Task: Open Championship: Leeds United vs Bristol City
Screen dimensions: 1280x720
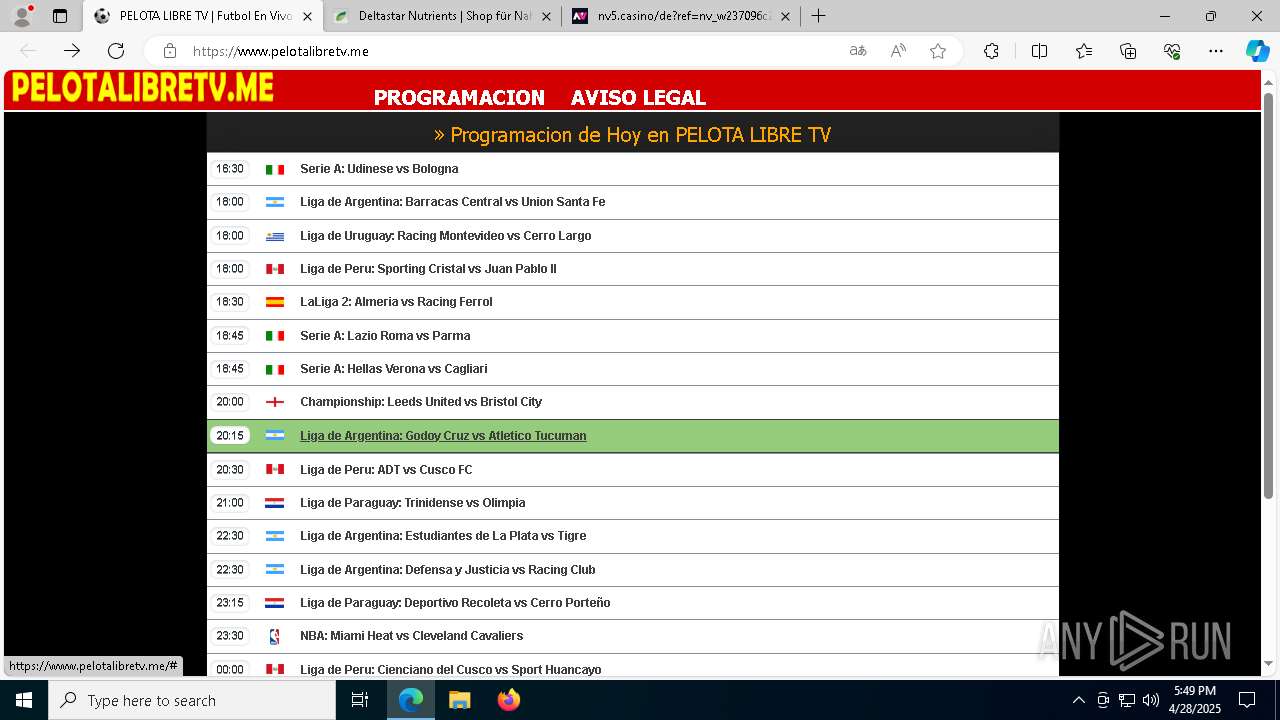Action: 421,402
